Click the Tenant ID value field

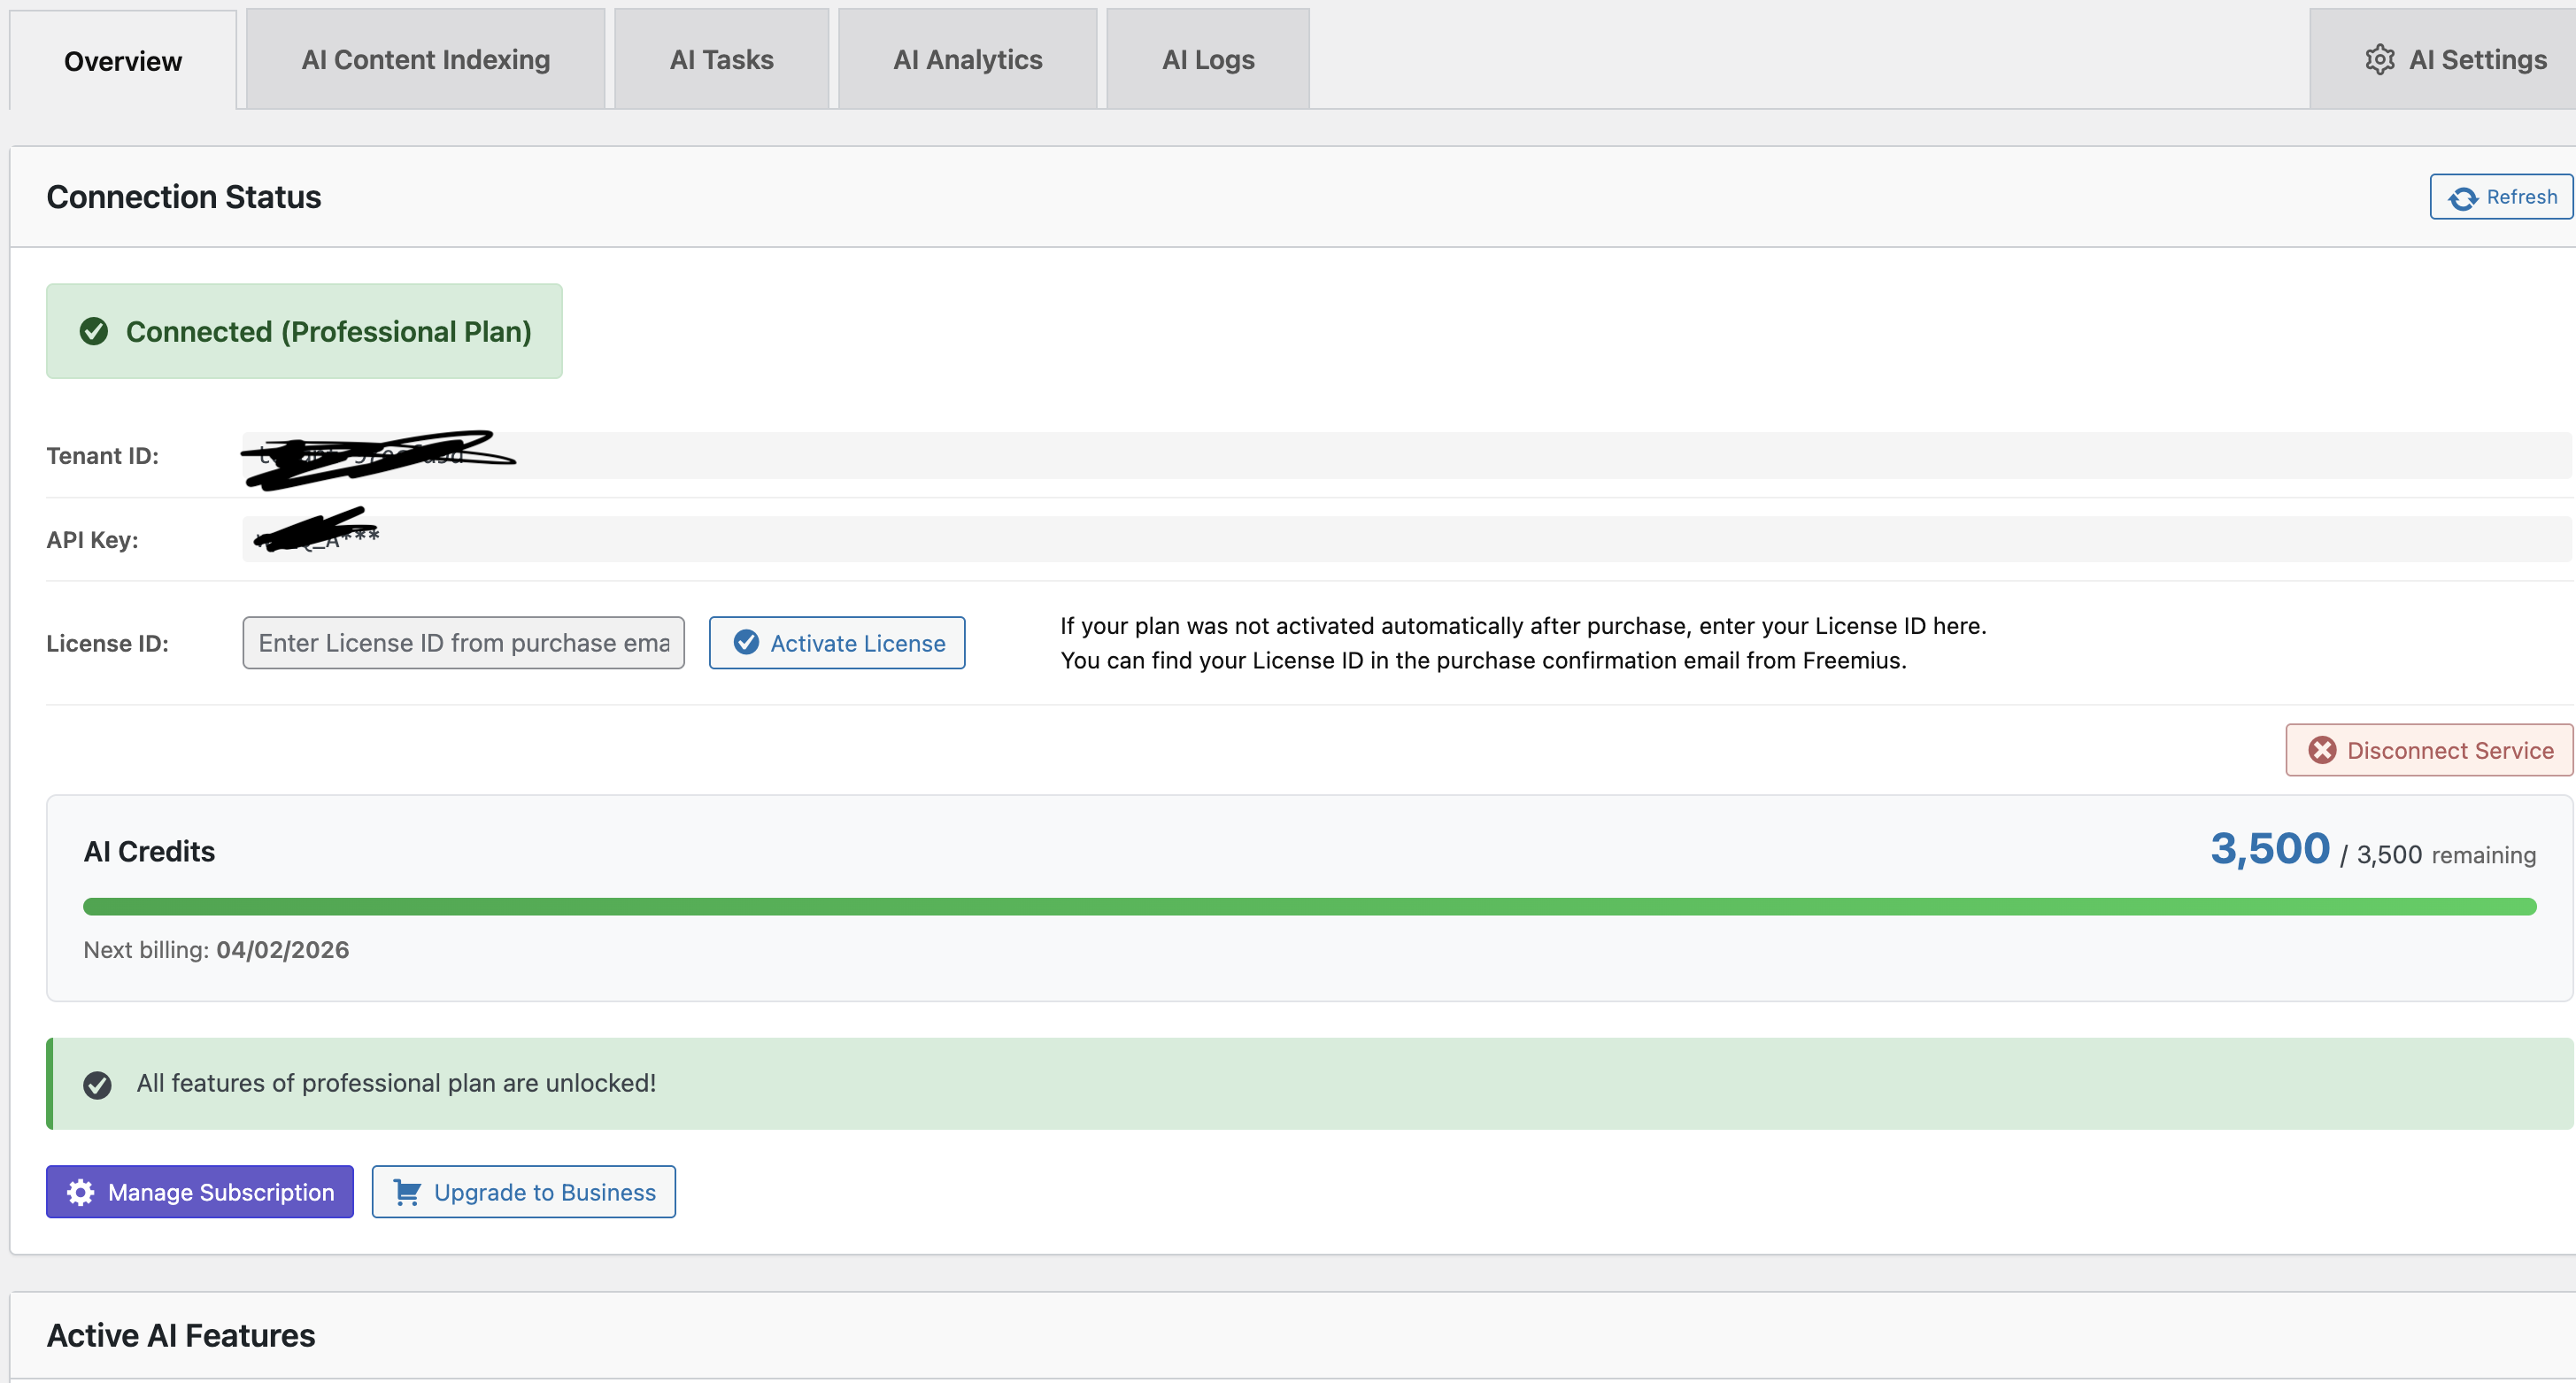pos(1400,456)
